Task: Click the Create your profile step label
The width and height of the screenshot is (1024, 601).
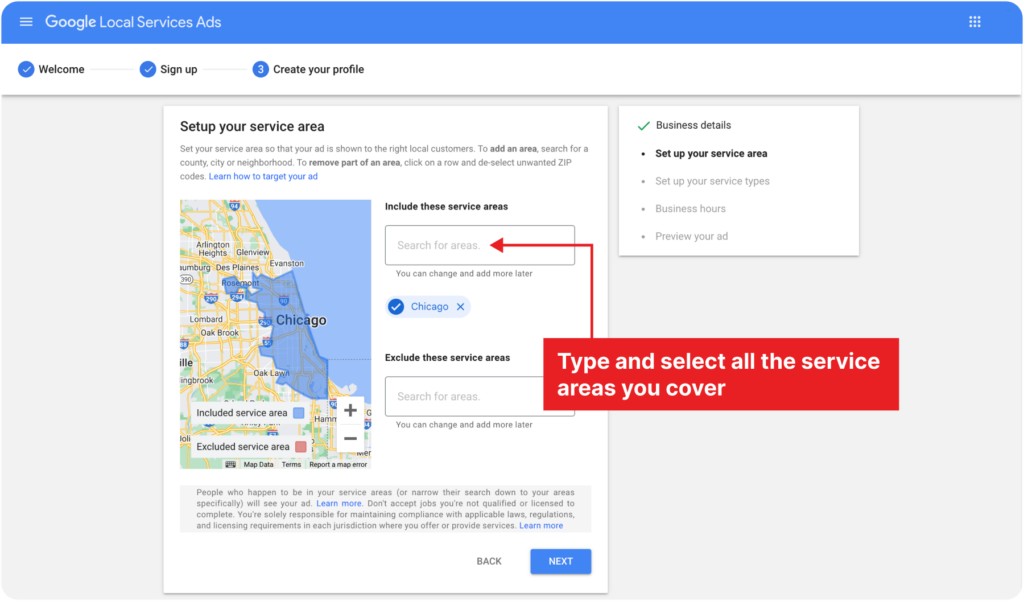Action: [x=318, y=69]
